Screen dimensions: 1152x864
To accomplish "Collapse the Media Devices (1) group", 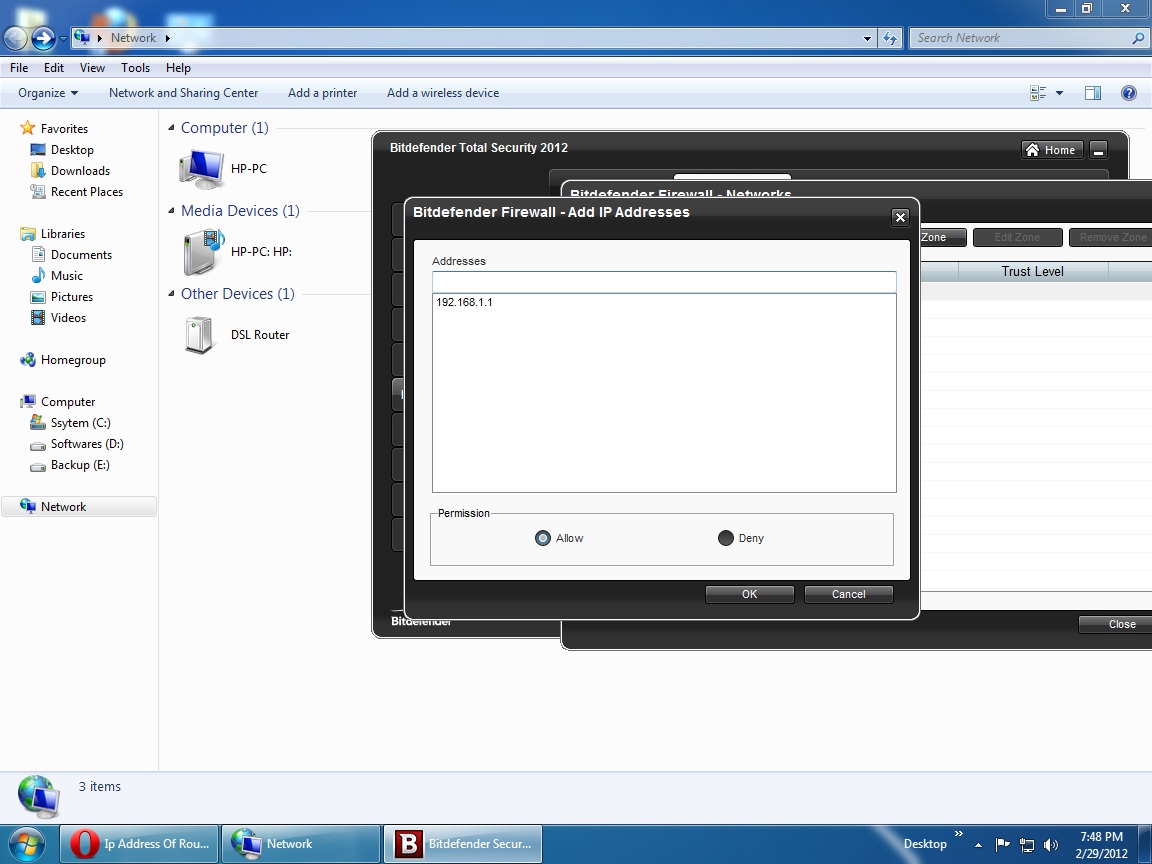I will point(171,211).
